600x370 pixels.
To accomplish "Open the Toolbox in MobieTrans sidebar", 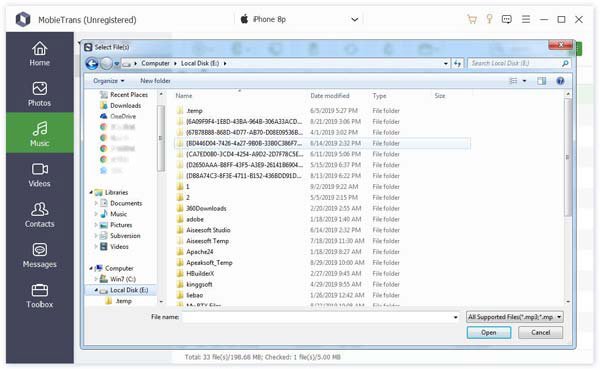I will (39, 296).
